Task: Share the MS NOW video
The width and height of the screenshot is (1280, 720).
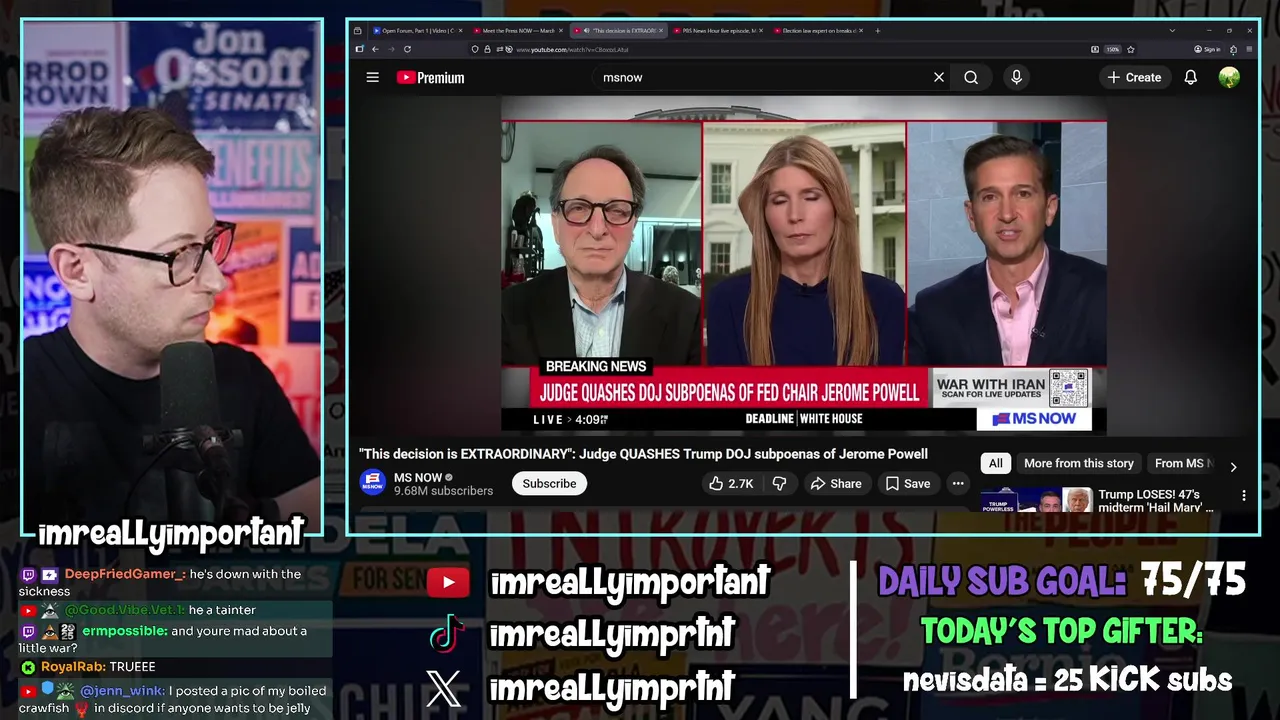Action: coord(836,483)
